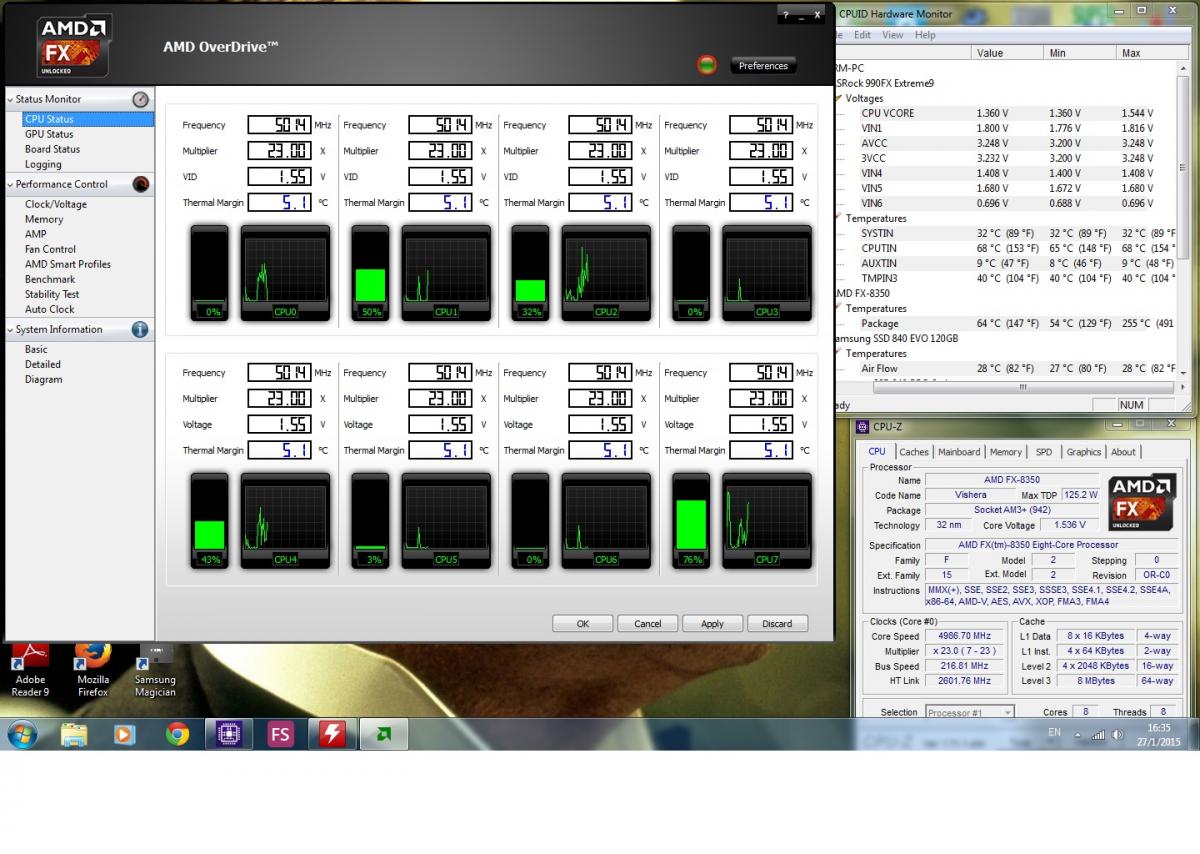The height and width of the screenshot is (854, 1200).
Task: Click the Status Monitor gauge icon
Action: coord(140,99)
